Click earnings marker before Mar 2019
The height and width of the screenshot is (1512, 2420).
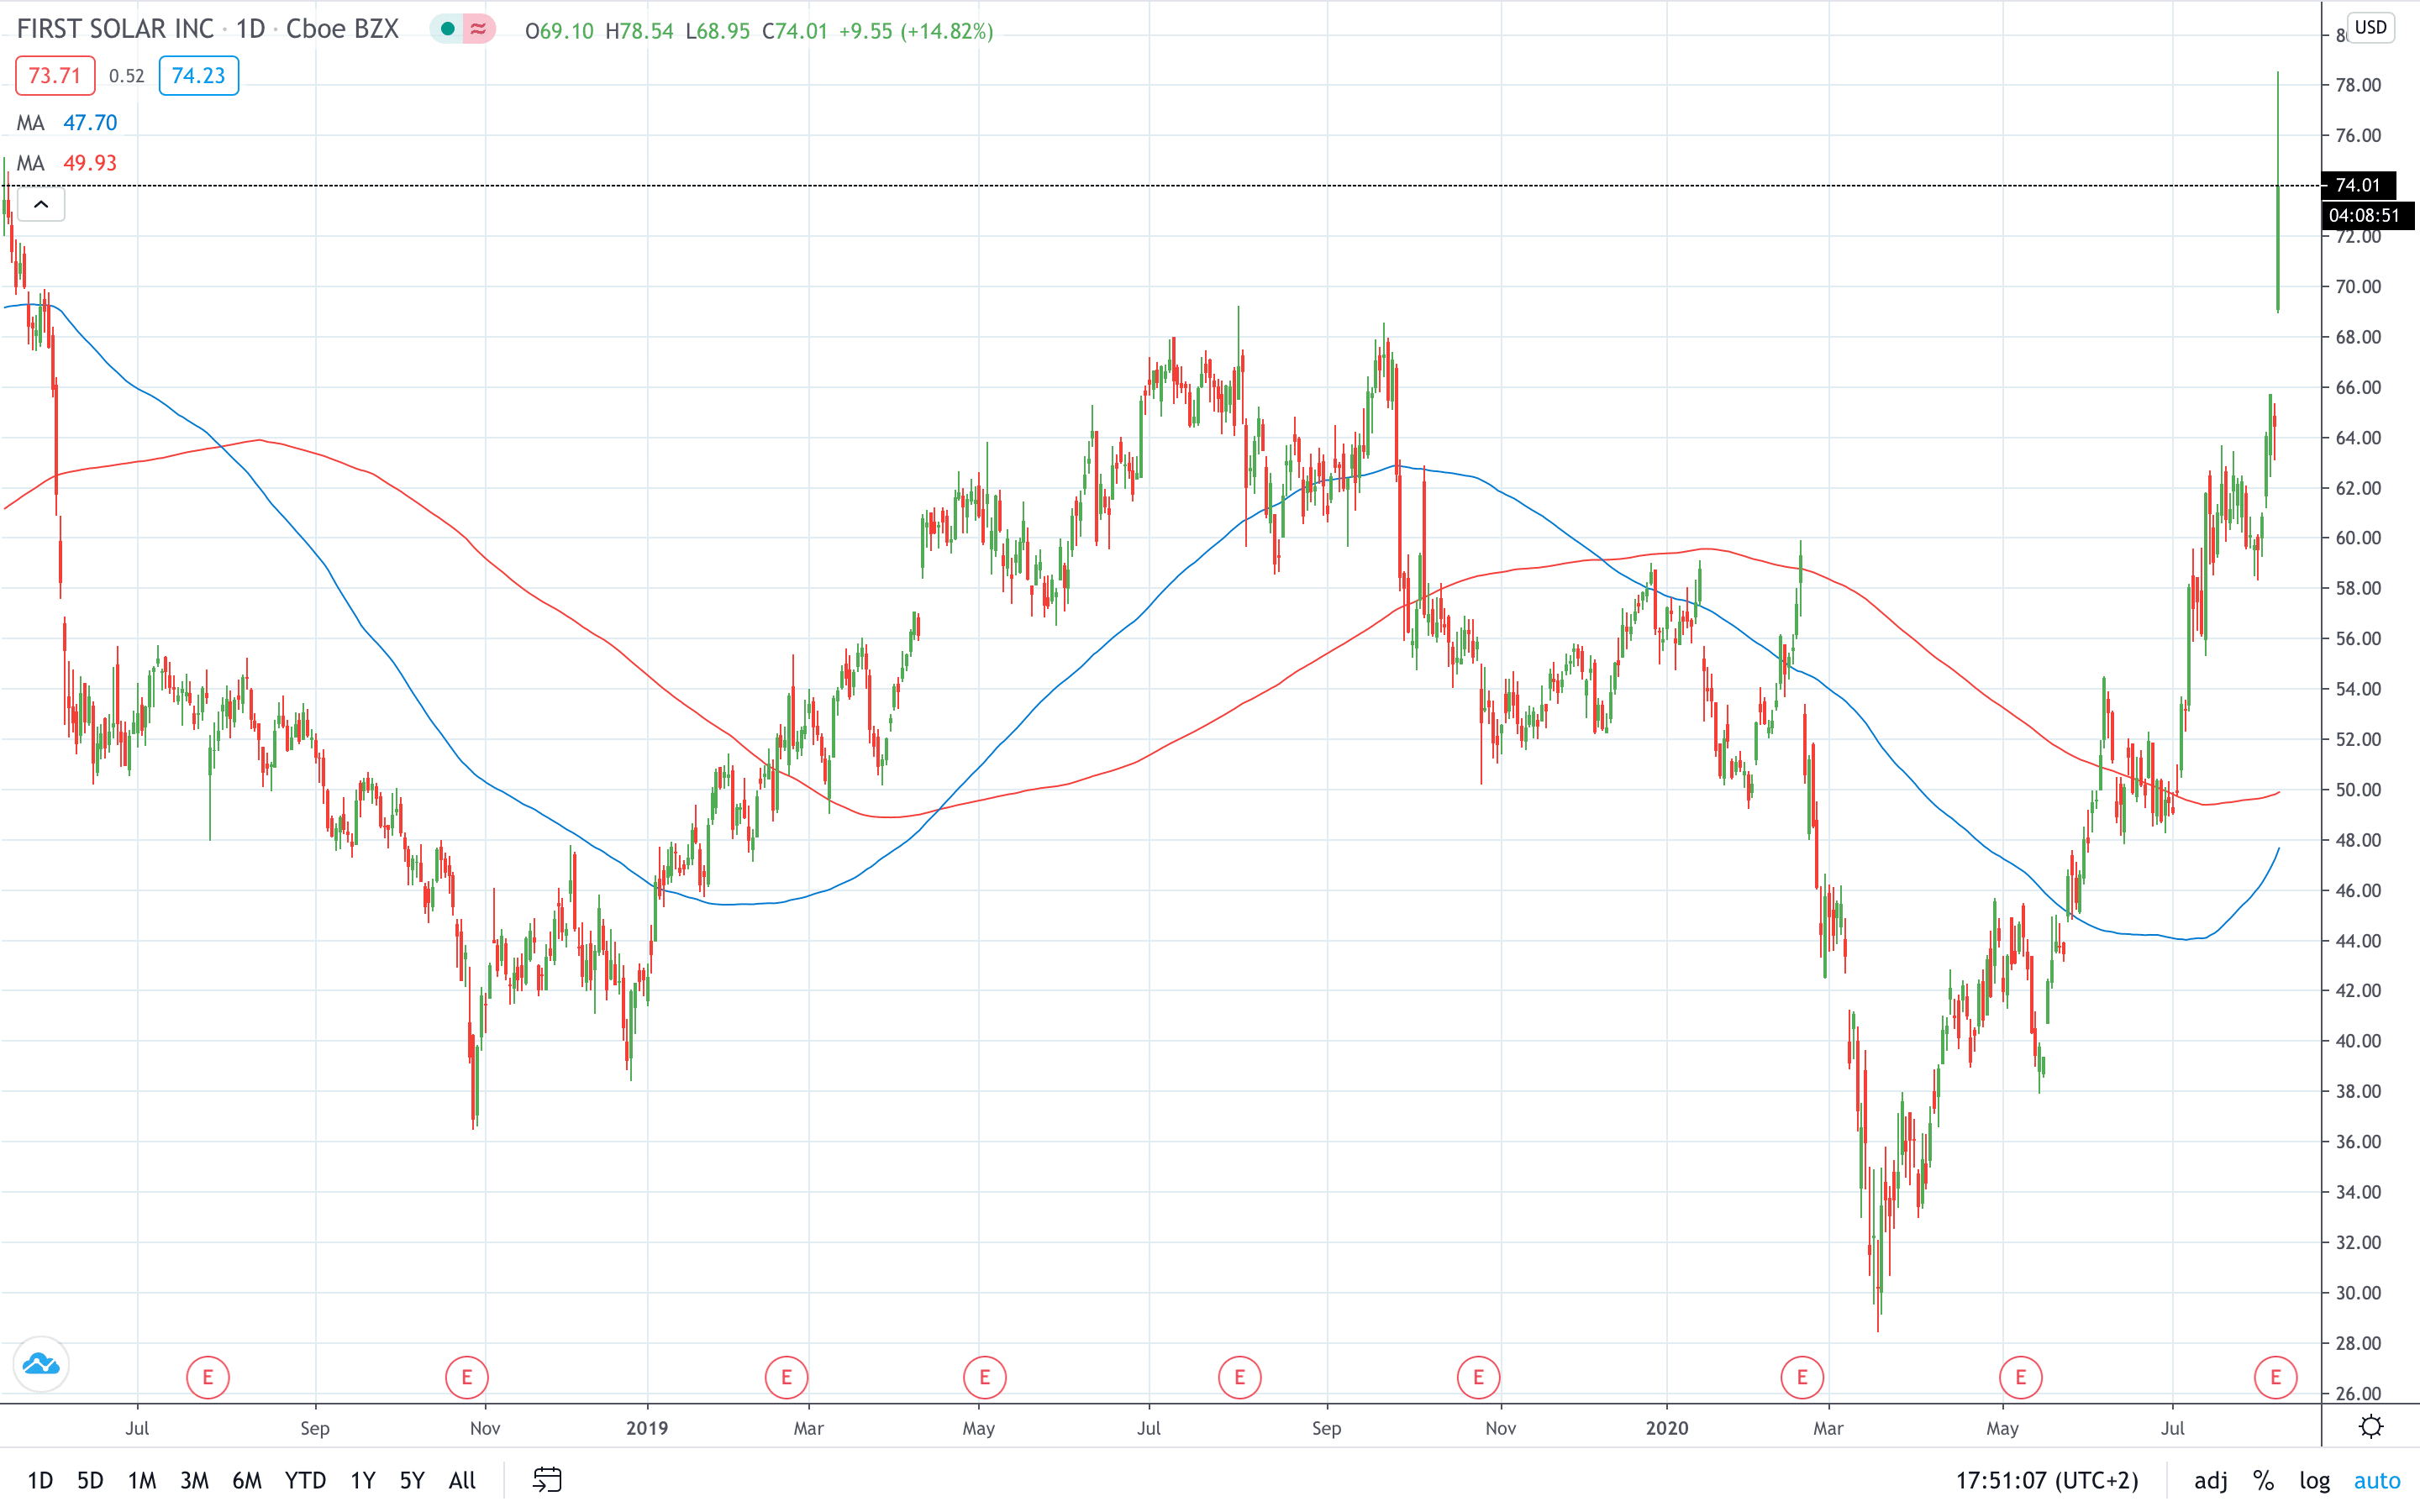pos(786,1377)
